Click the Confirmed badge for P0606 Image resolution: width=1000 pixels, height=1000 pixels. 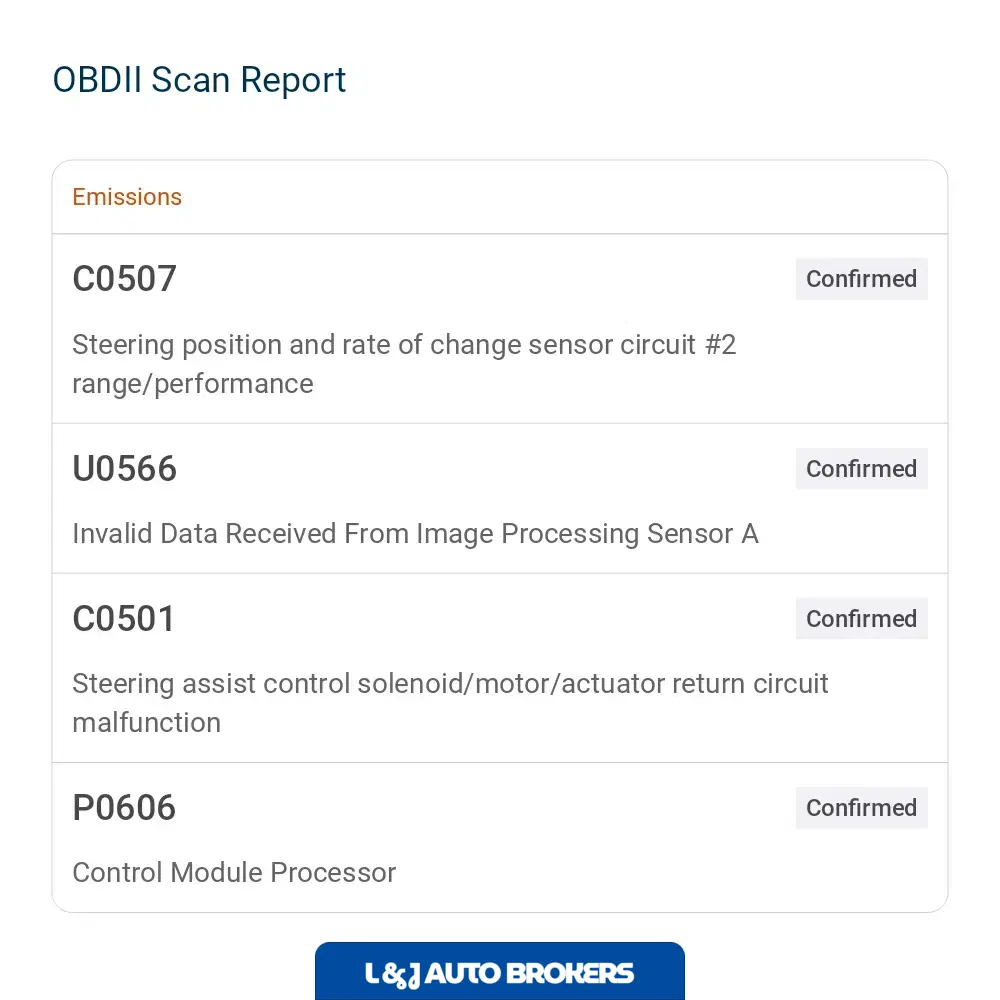click(862, 807)
